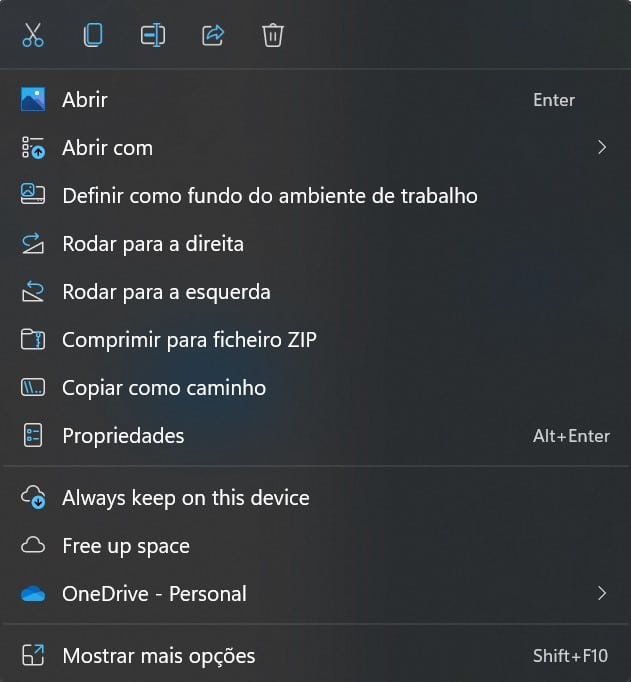Select Abrir to open the image
This screenshot has height=682, width=631.
click(85, 100)
